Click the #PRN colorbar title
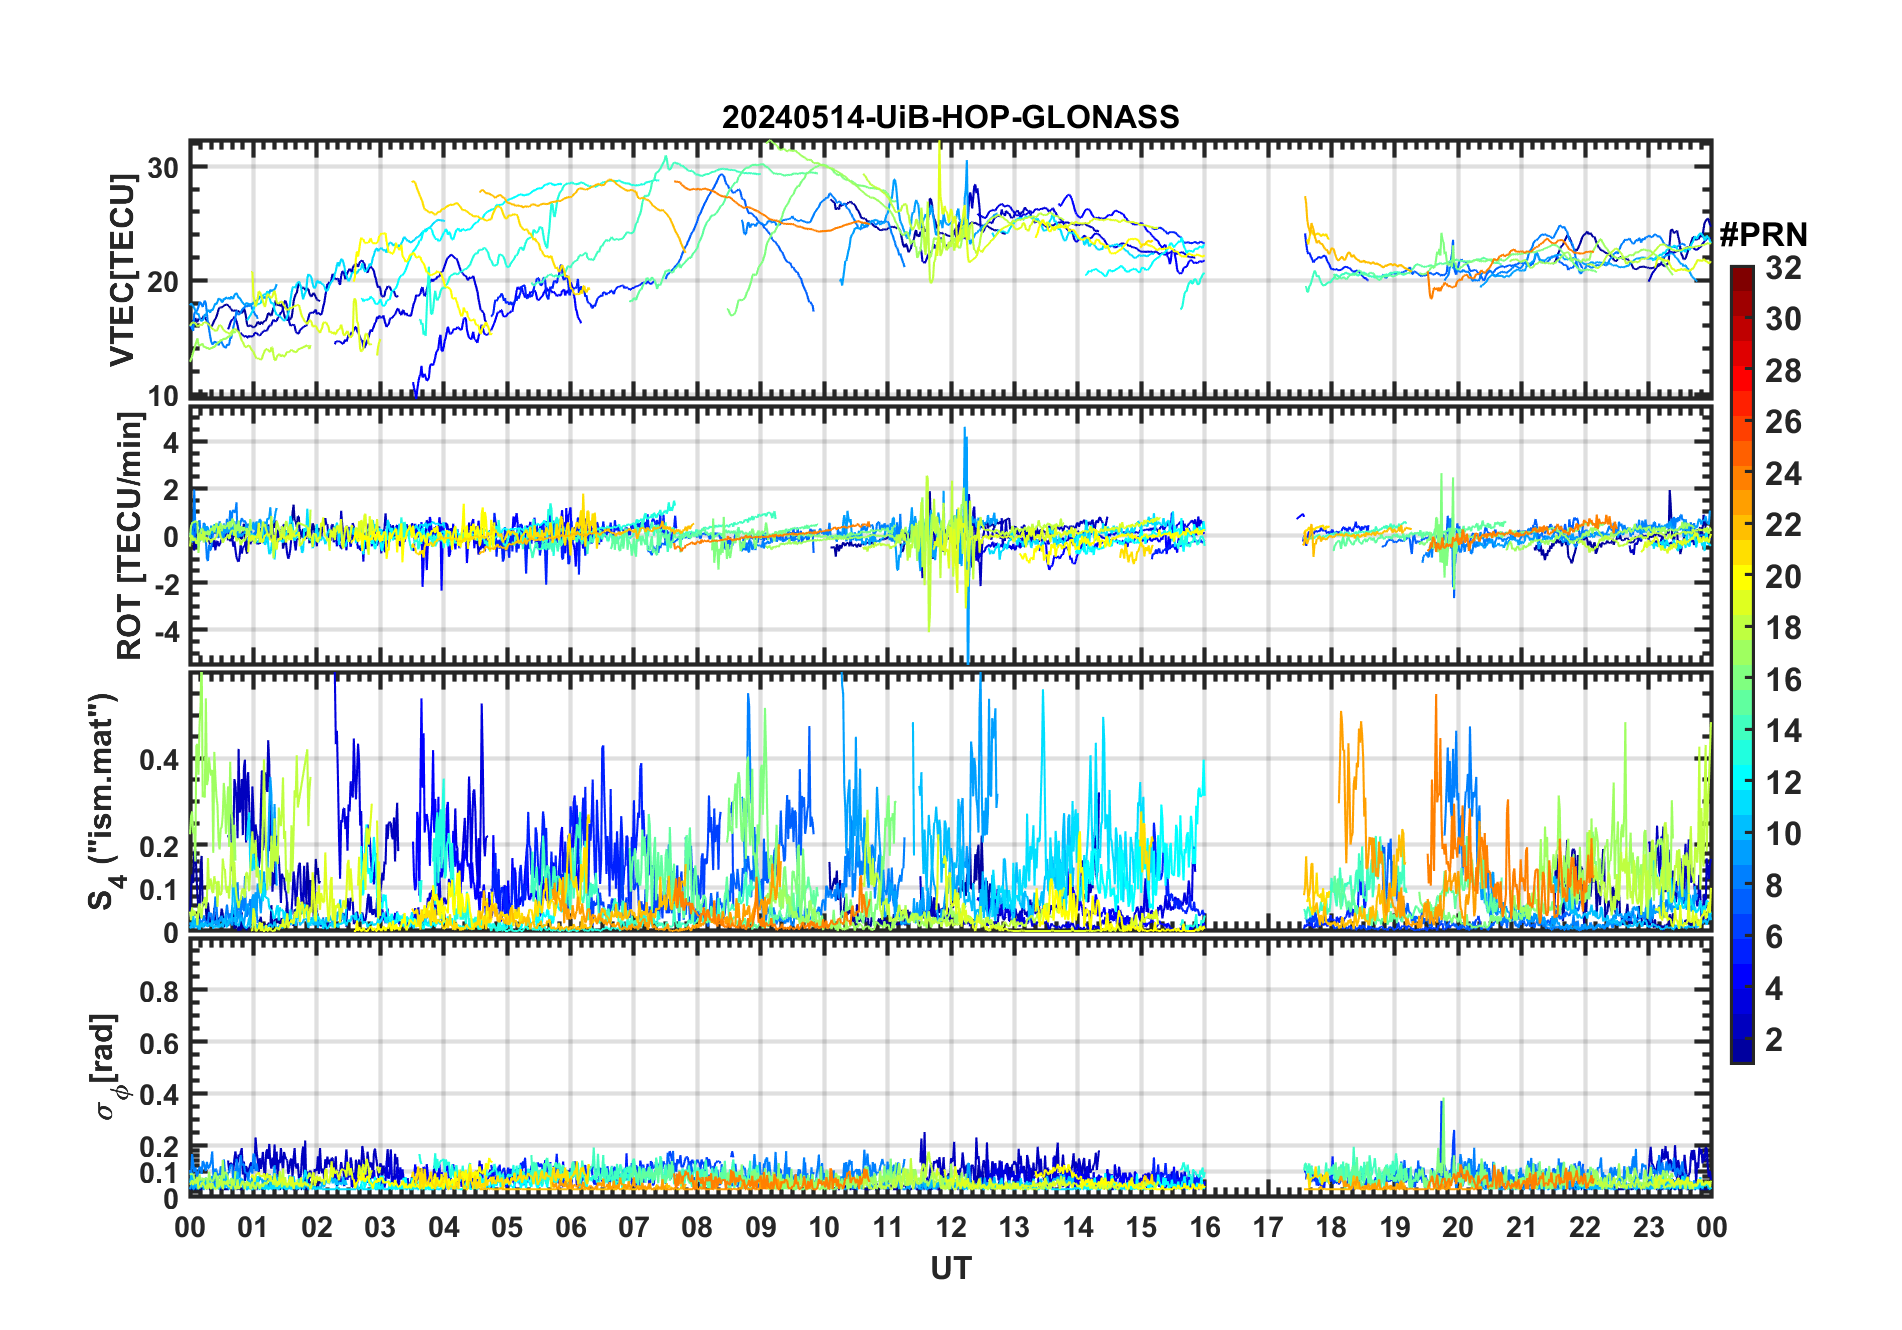The image size is (1902, 1330). [x=1763, y=235]
